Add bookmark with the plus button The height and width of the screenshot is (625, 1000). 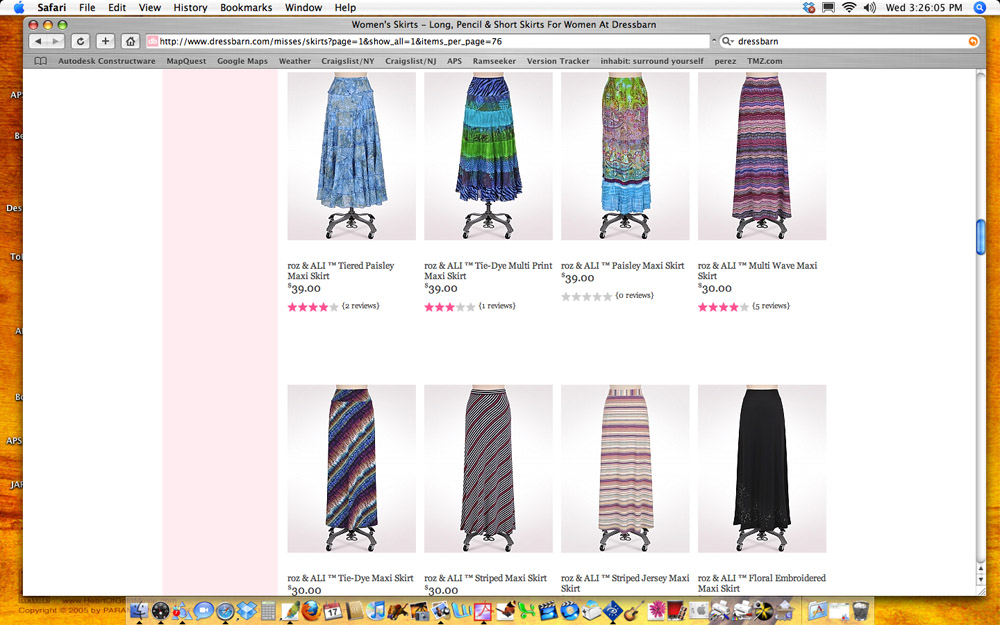point(105,41)
